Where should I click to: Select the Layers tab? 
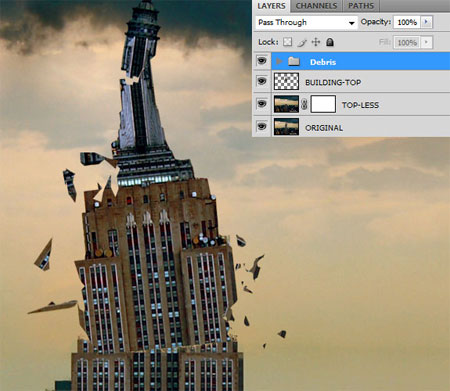click(x=271, y=6)
